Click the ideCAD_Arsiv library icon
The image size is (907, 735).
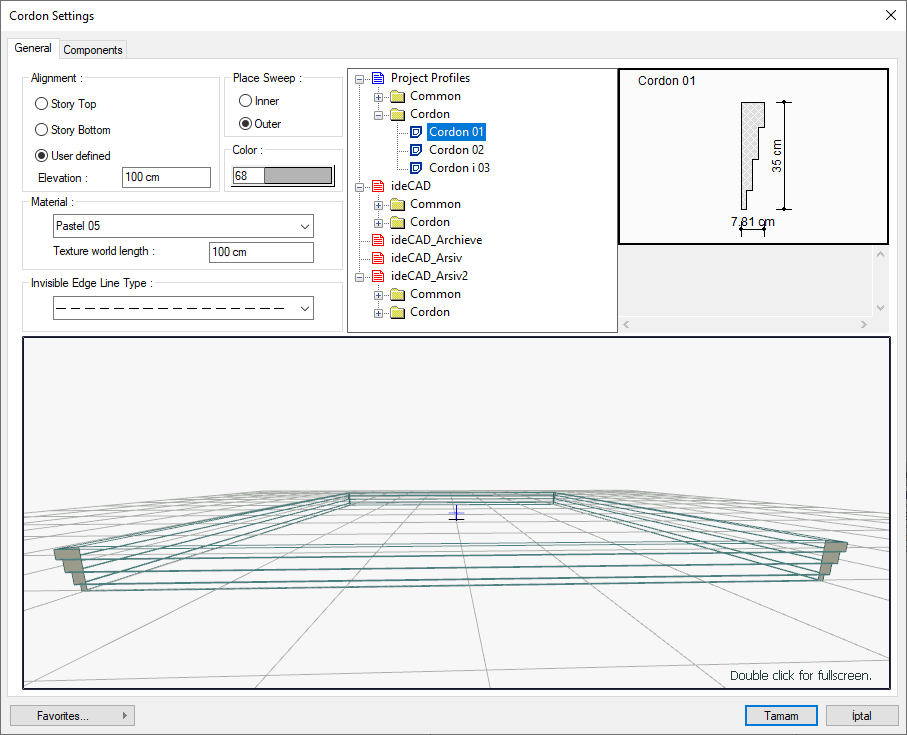point(378,258)
